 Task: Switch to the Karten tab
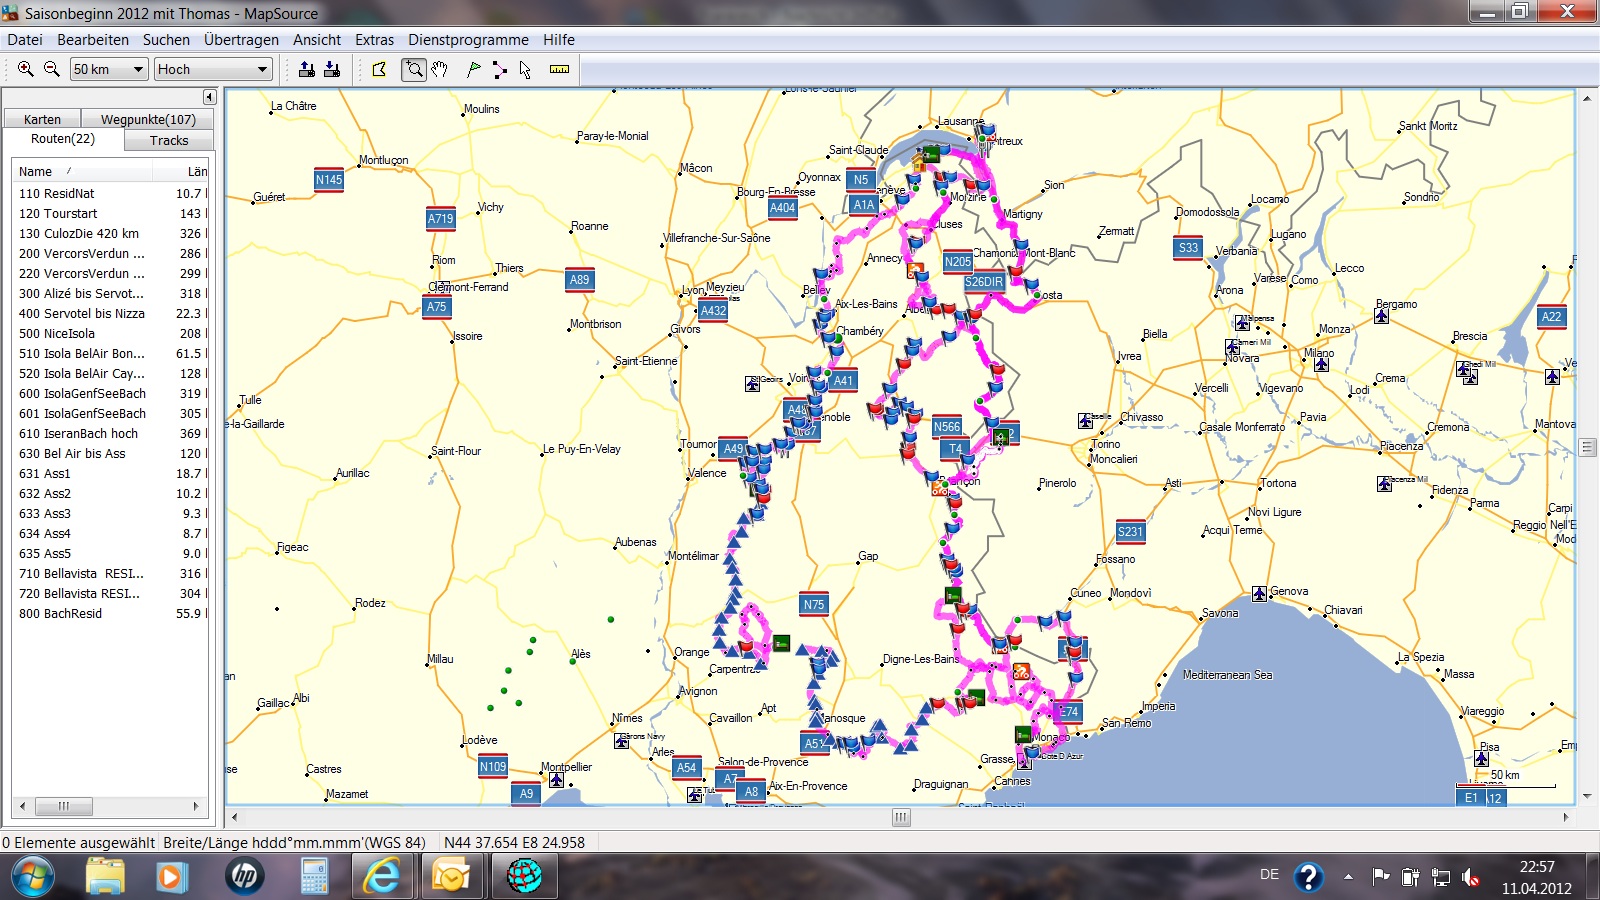pos(42,119)
